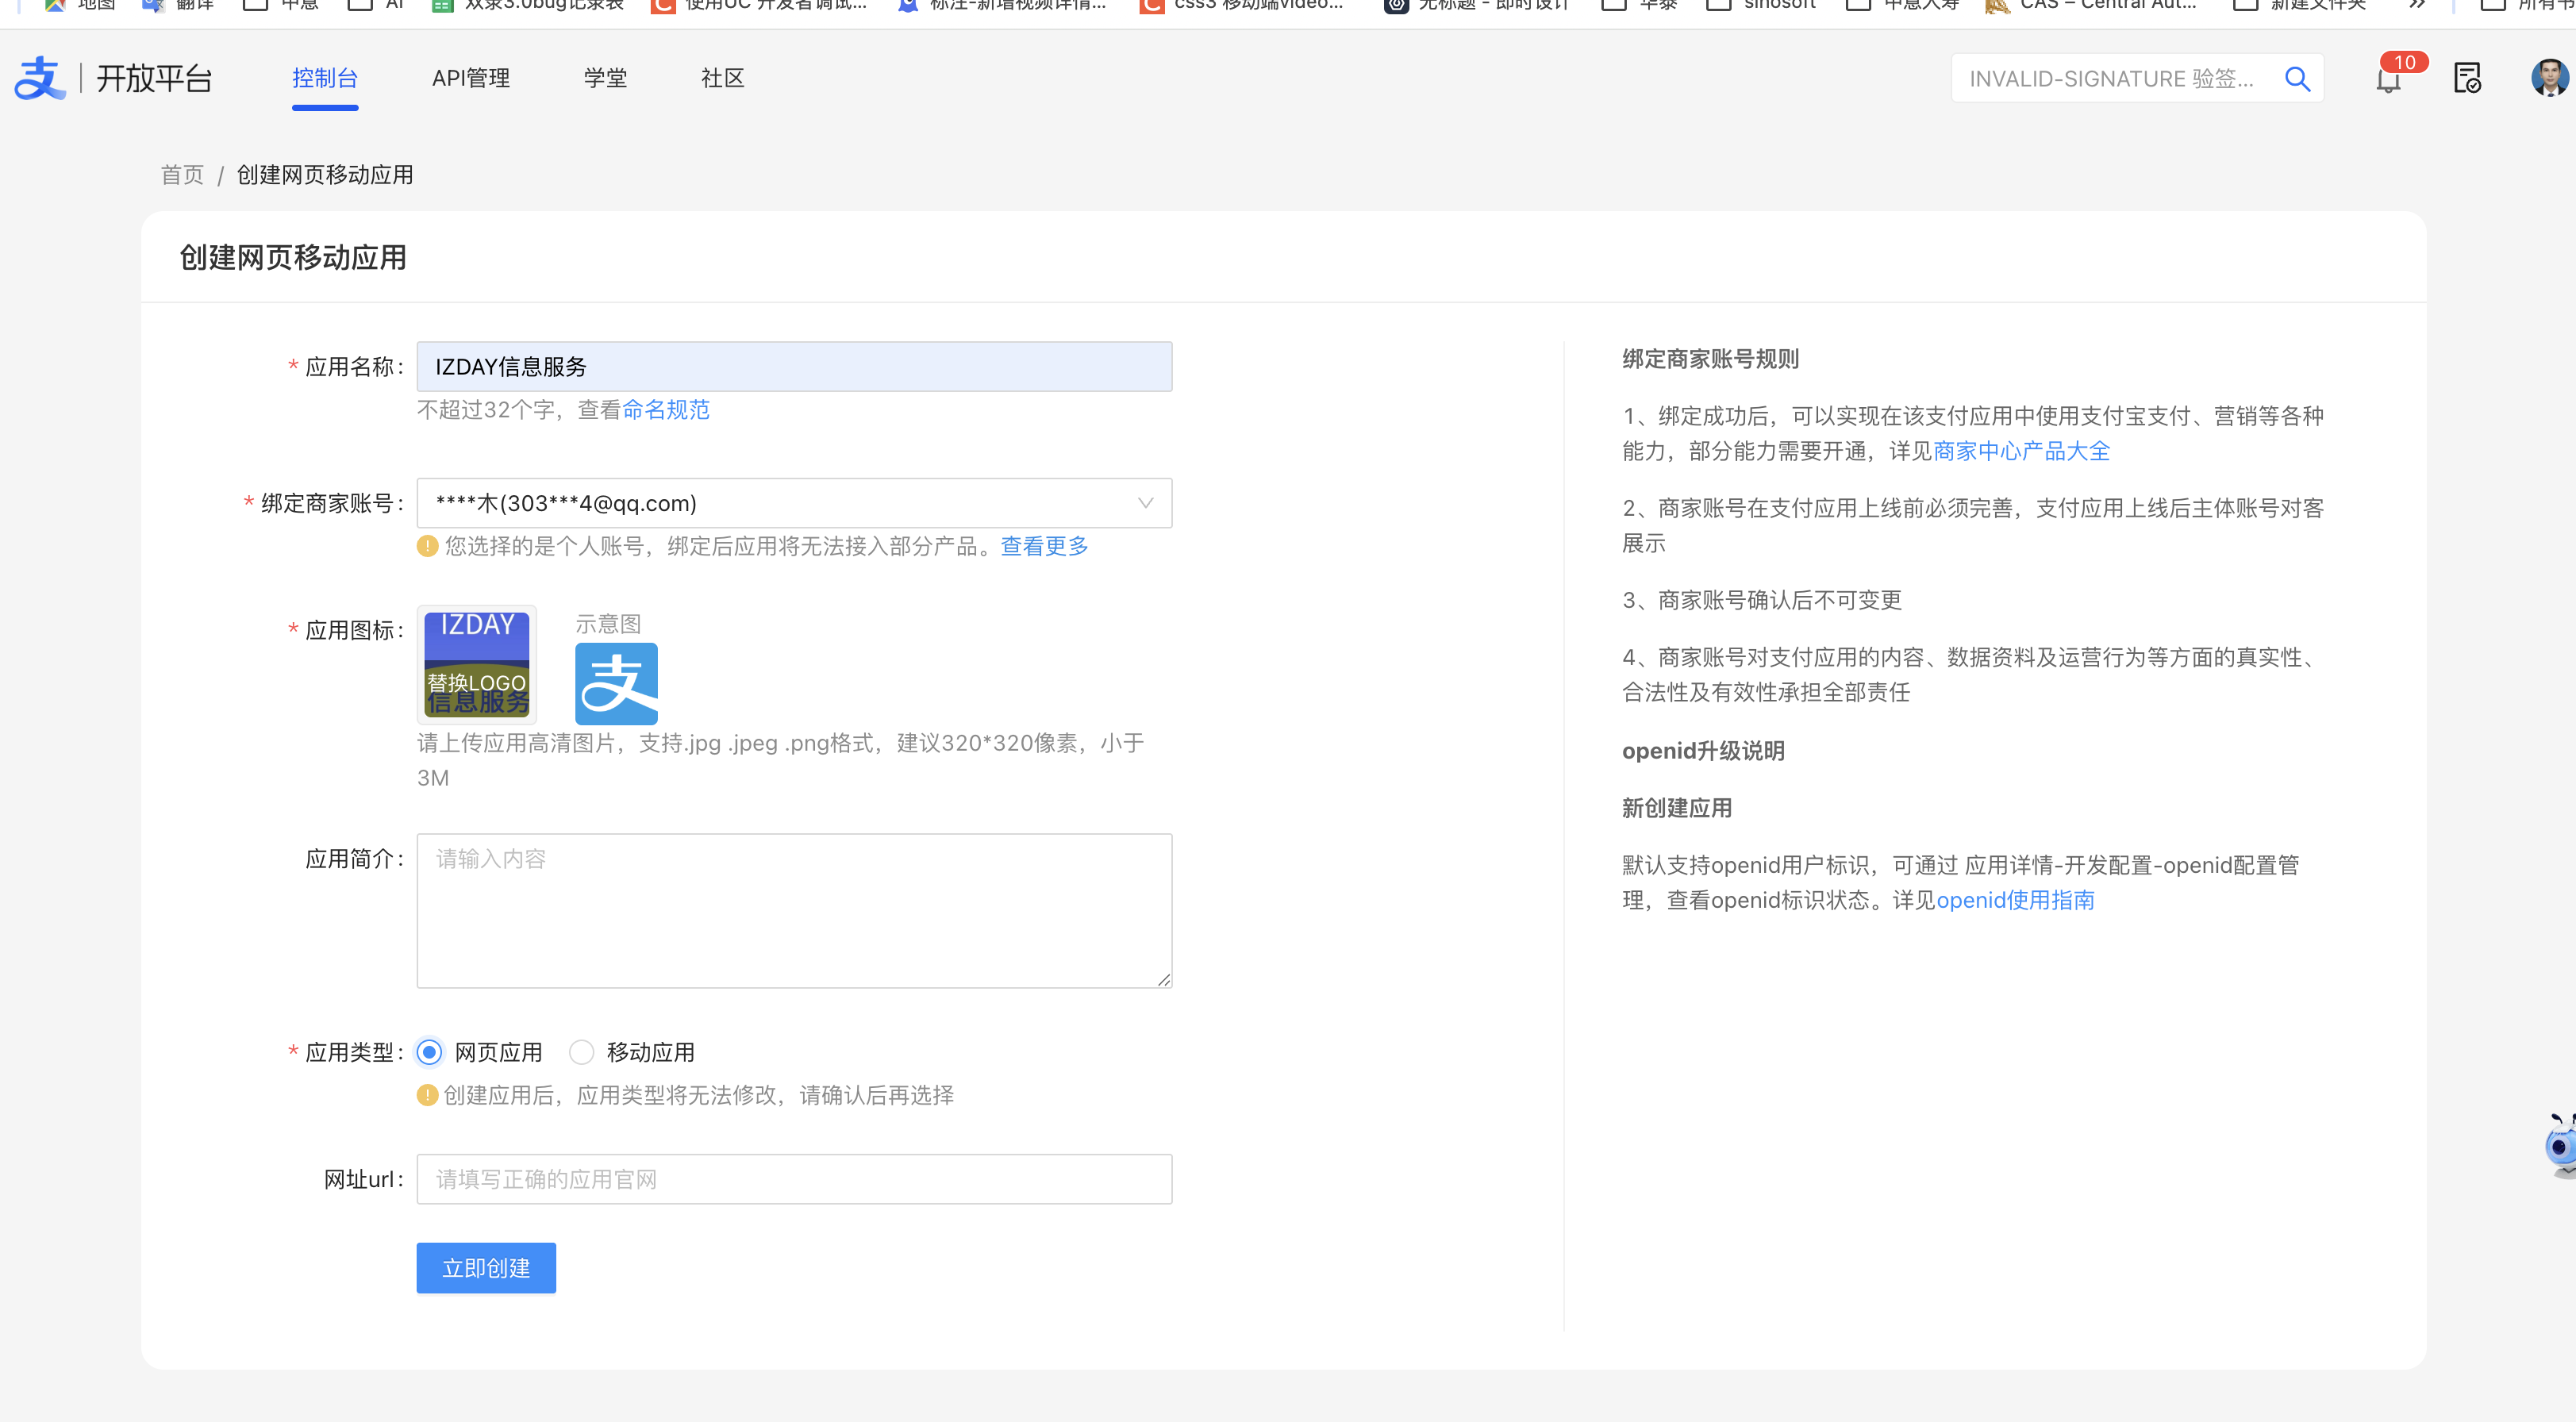Open the 社区 tab

(722, 77)
